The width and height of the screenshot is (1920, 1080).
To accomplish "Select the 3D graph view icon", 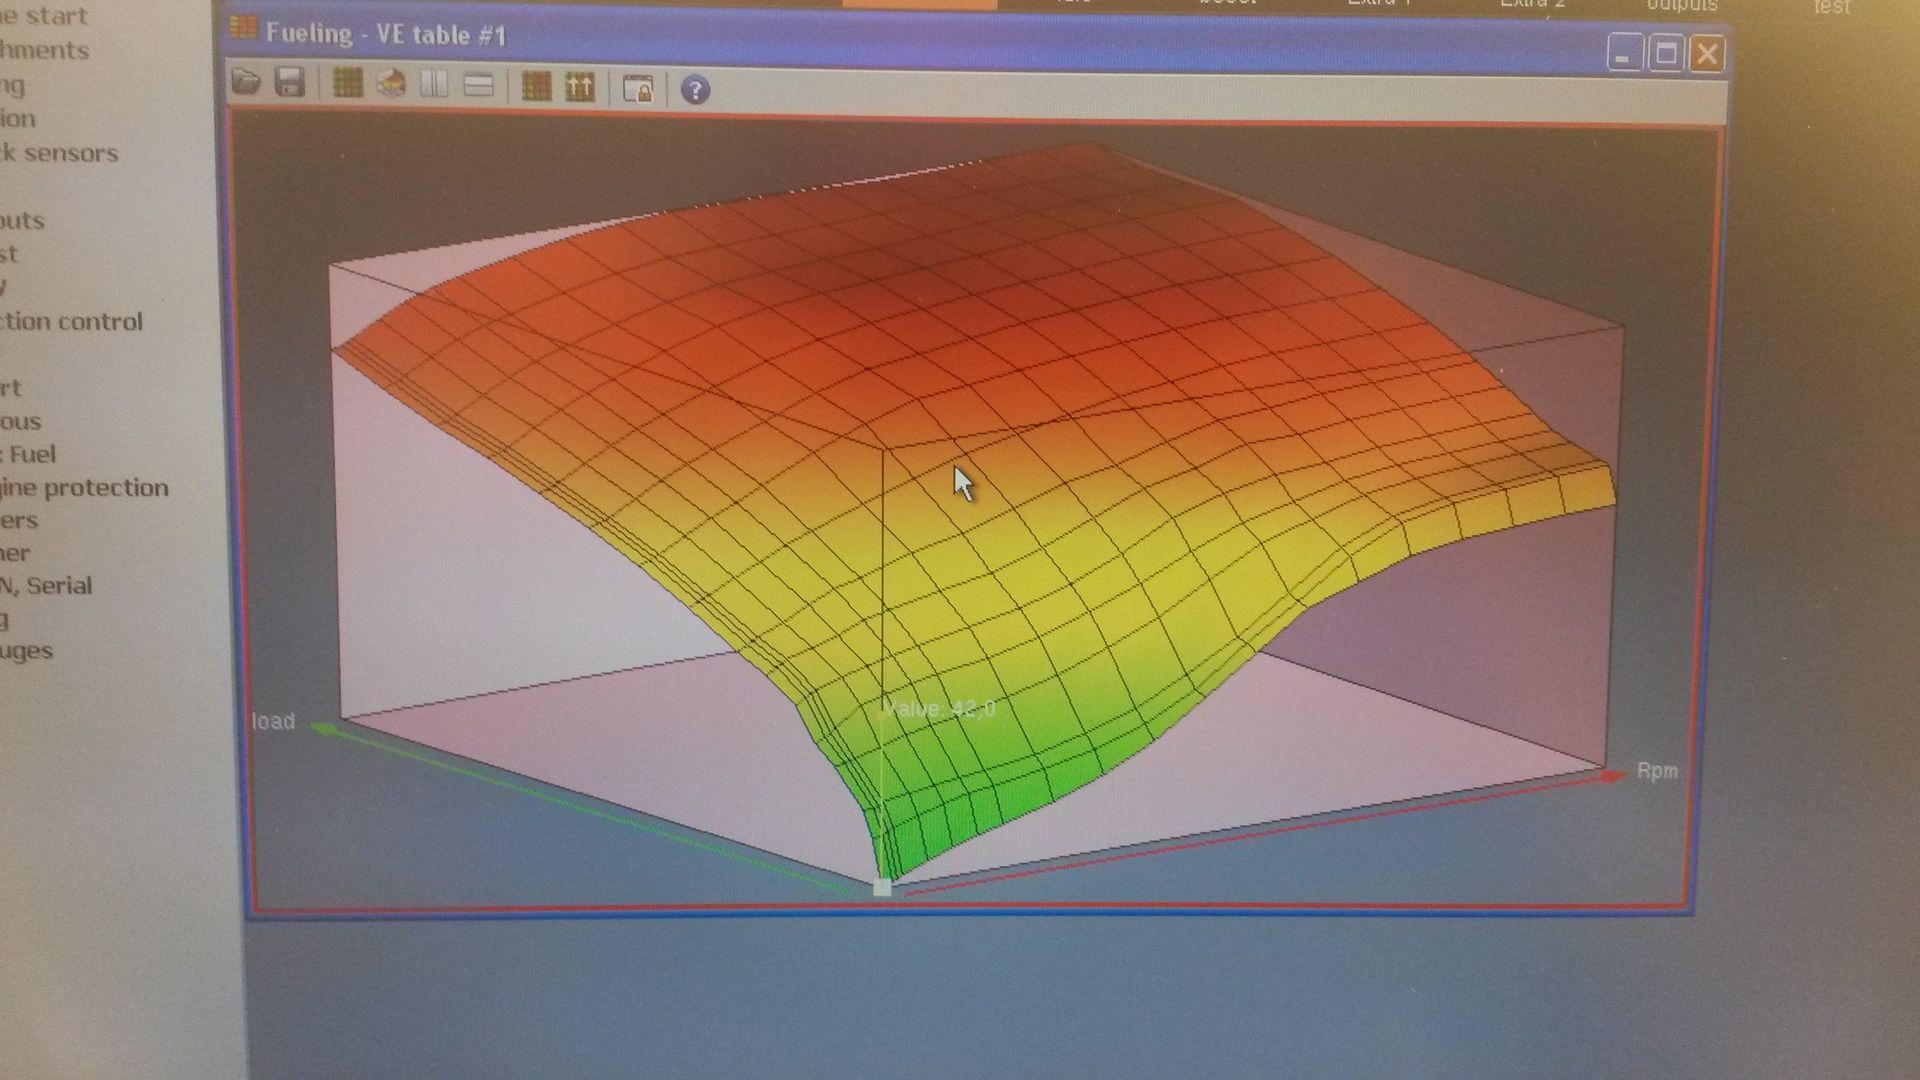I will (x=391, y=84).
